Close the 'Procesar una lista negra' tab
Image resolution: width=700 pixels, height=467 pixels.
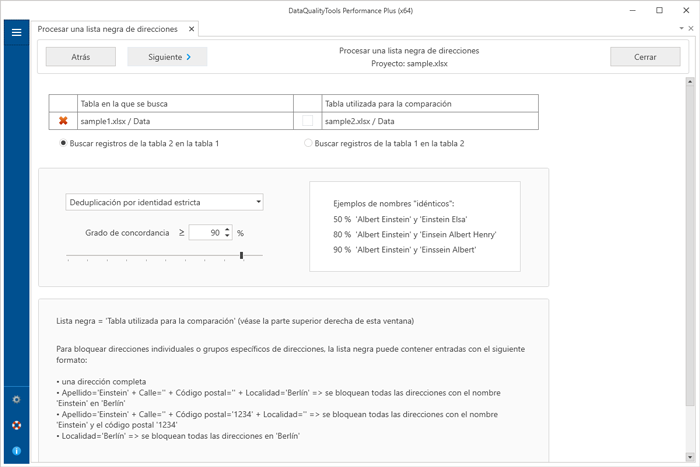tap(191, 29)
